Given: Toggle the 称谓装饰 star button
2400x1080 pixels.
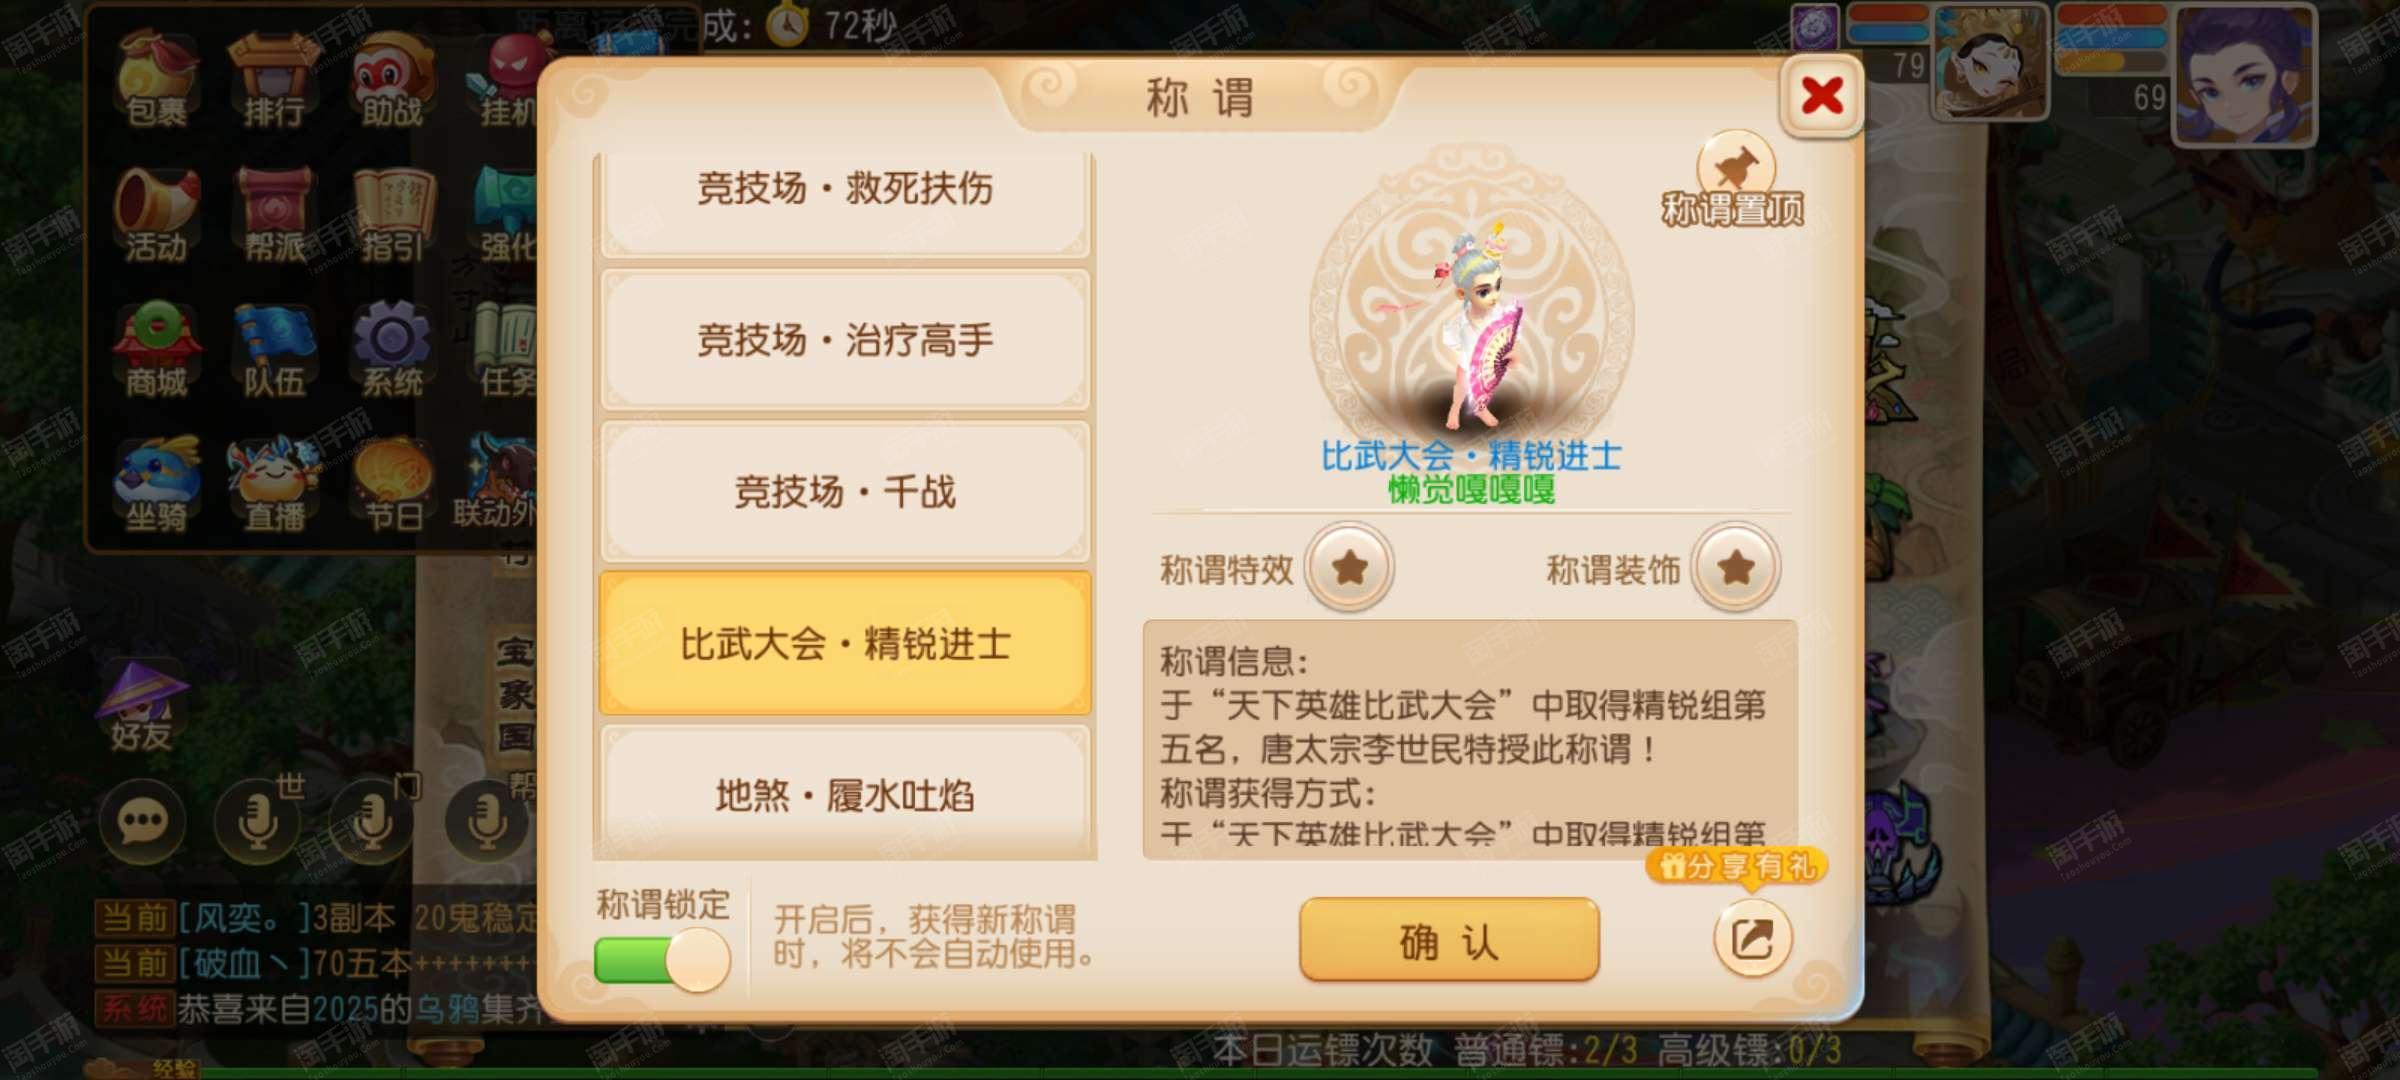Looking at the screenshot, I should (x=1736, y=568).
